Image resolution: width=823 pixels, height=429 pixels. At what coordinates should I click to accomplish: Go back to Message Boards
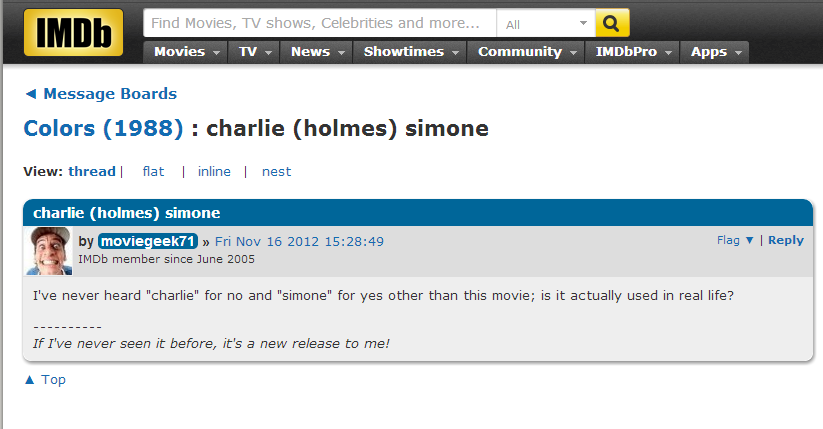(100, 94)
